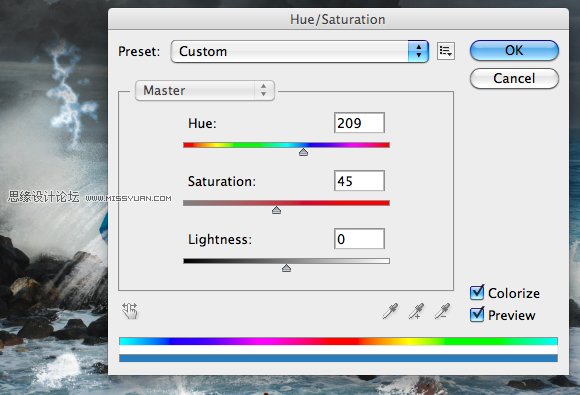This screenshot has height=395, width=580.
Task: Select the Subtract from Sample eyedropper
Action: [442, 311]
